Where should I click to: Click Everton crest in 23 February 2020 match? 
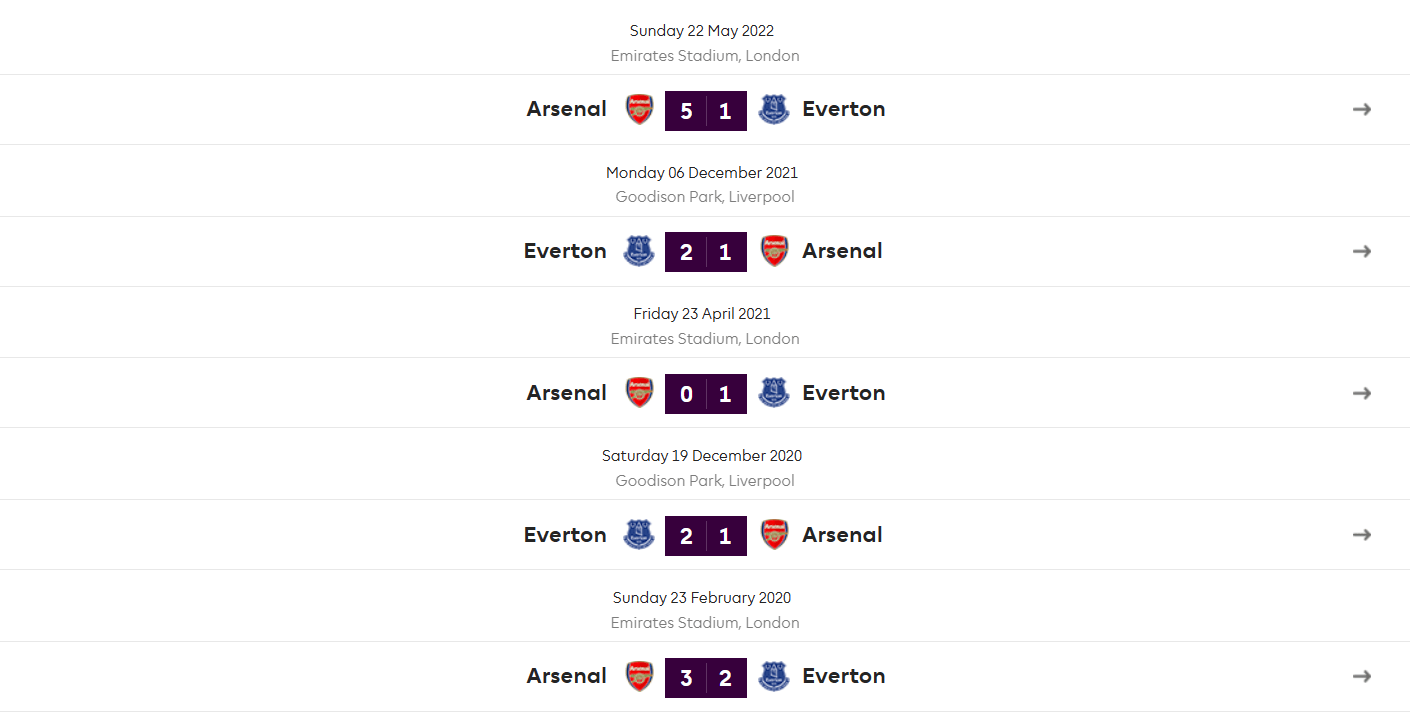coord(773,676)
